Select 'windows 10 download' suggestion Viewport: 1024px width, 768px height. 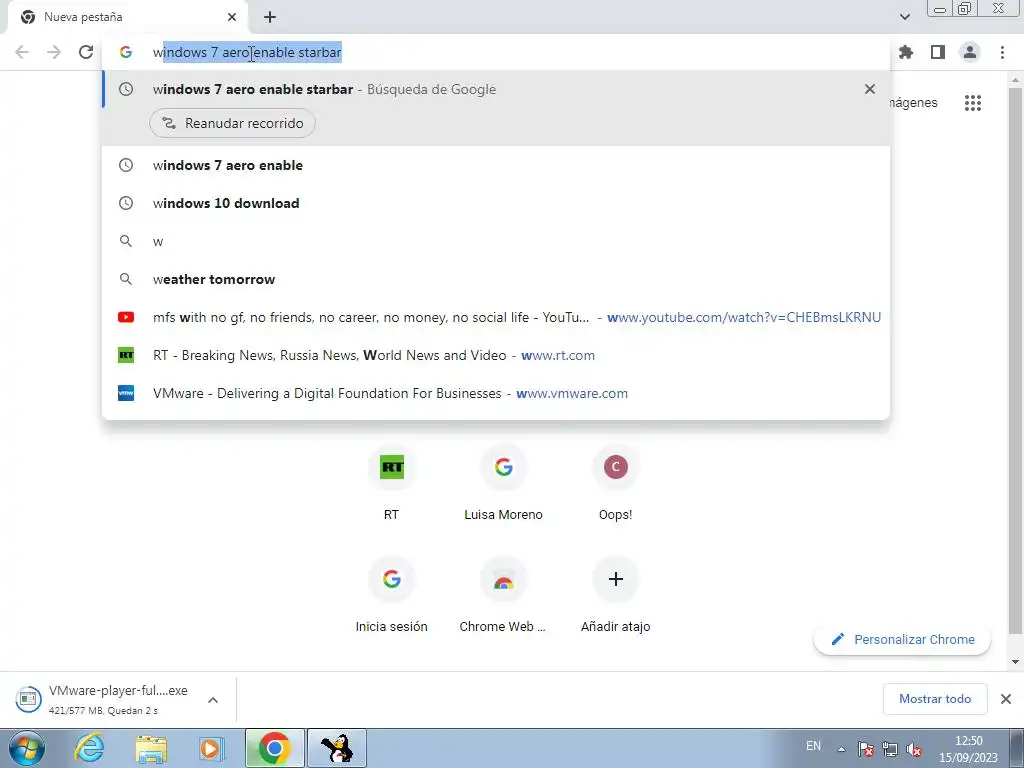pyautogui.click(x=496, y=203)
